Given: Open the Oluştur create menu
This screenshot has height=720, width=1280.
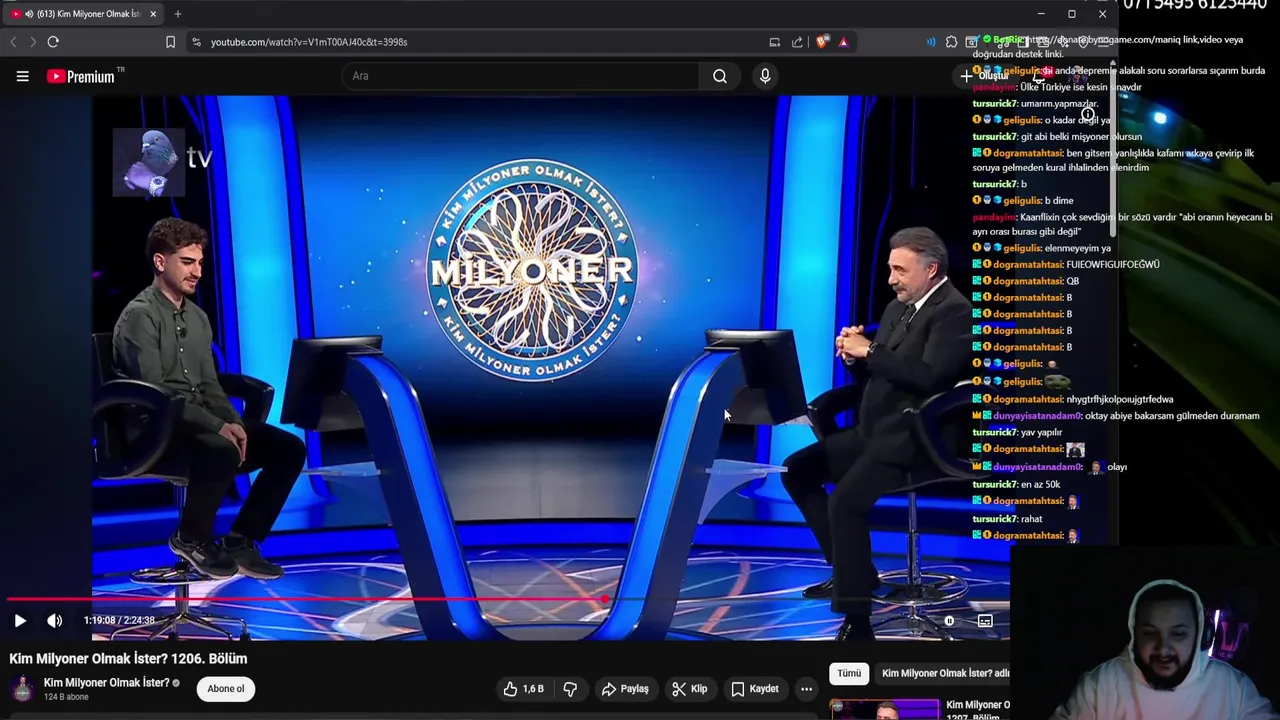Looking at the screenshot, I should point(984,76).
